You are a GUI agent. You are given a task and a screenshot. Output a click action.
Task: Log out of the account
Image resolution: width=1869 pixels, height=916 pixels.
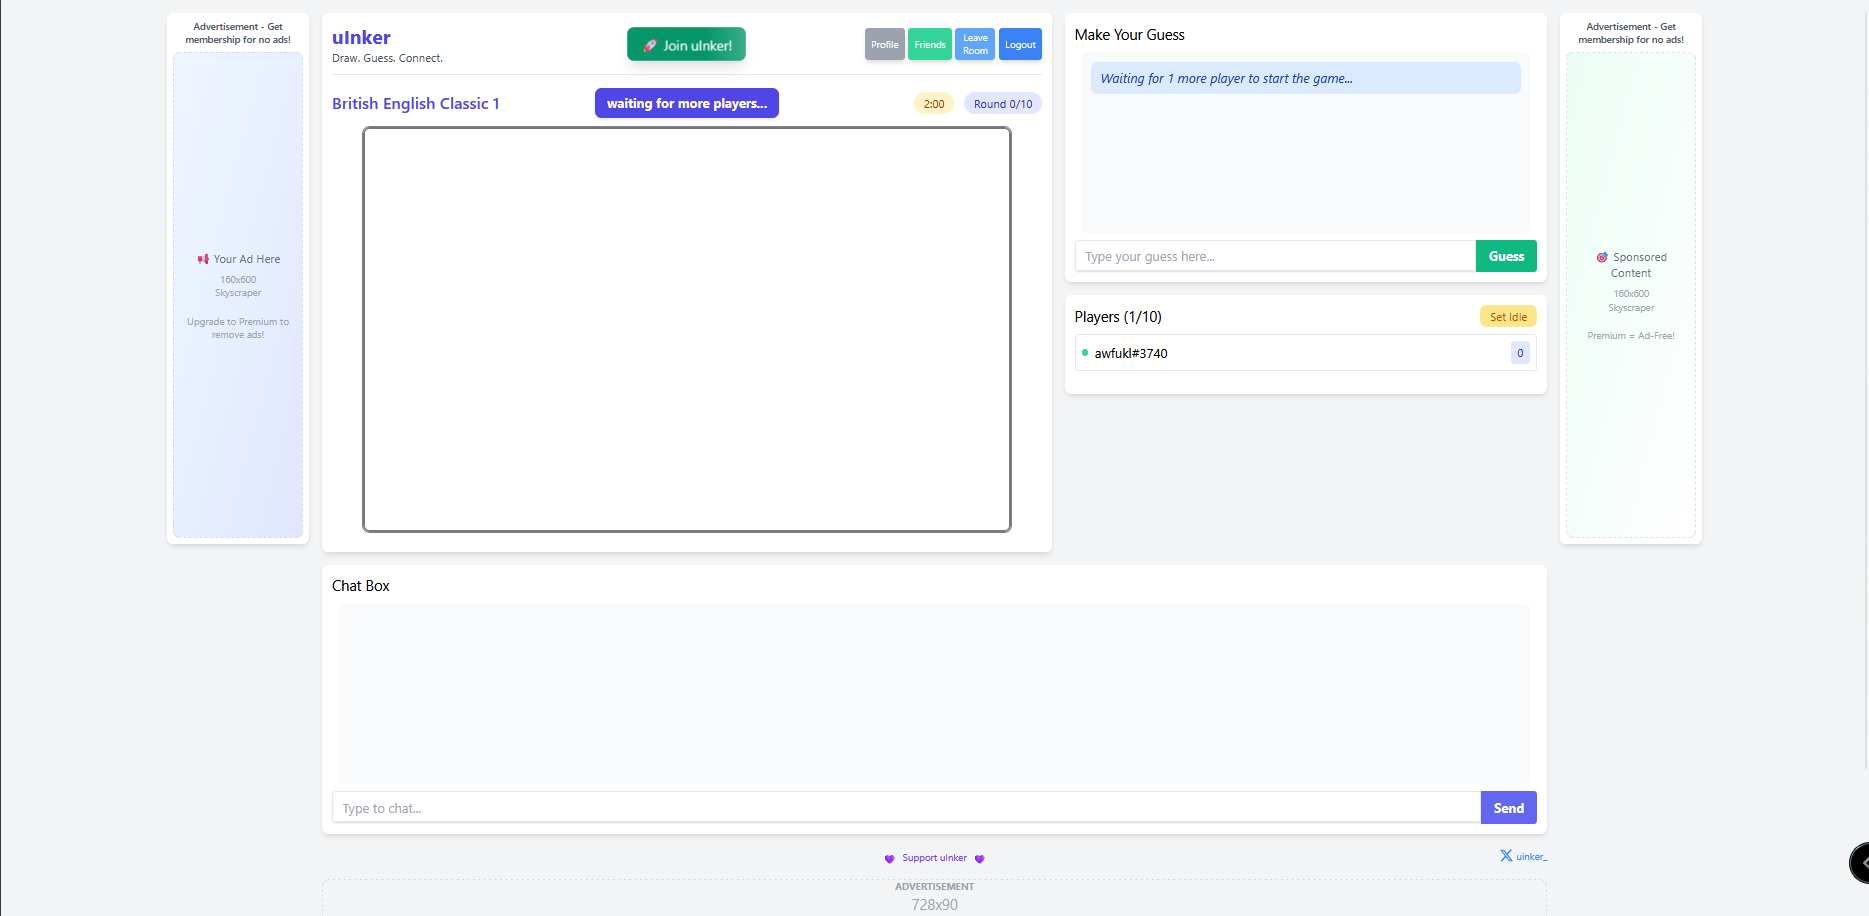1020,44
